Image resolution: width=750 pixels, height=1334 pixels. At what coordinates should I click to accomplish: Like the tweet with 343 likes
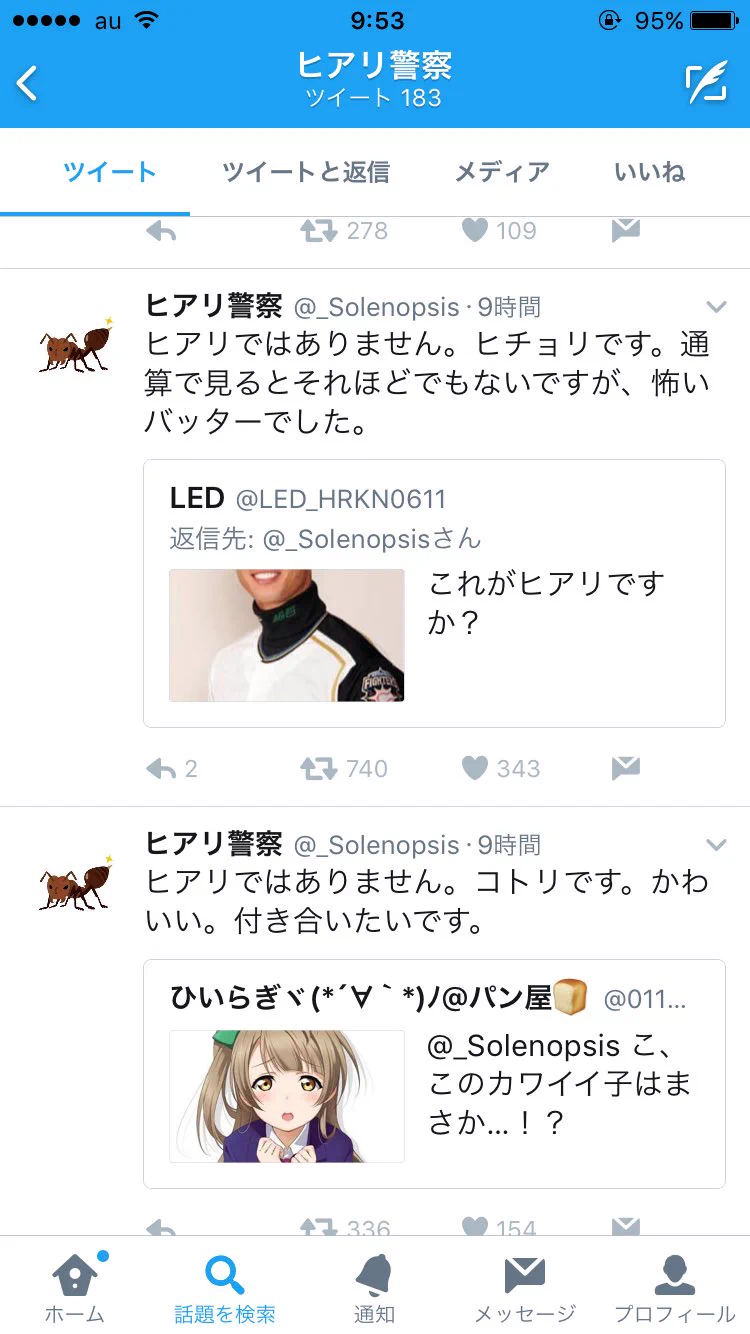pos(474,768)
